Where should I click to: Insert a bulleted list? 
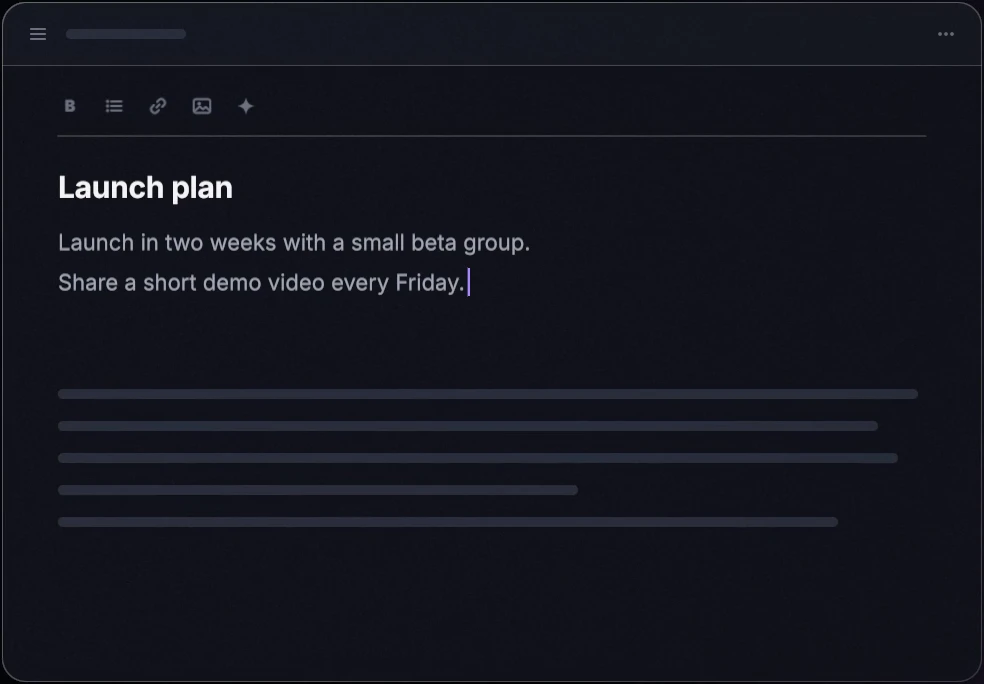(x=114, y=106)
